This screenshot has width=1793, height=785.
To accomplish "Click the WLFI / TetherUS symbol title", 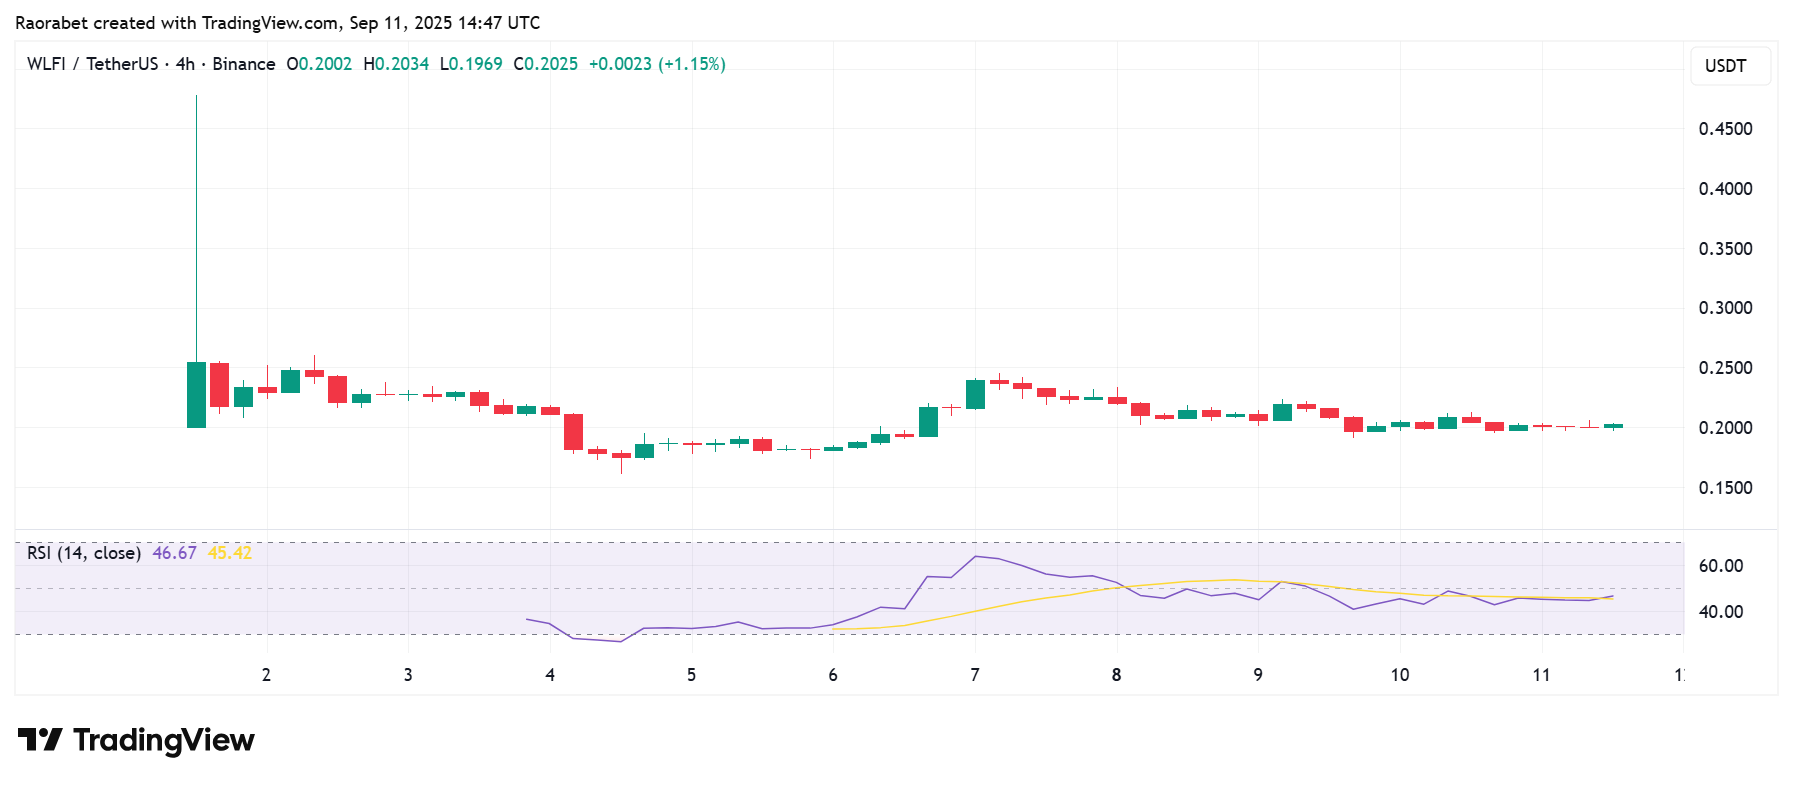I will (92, 64).
